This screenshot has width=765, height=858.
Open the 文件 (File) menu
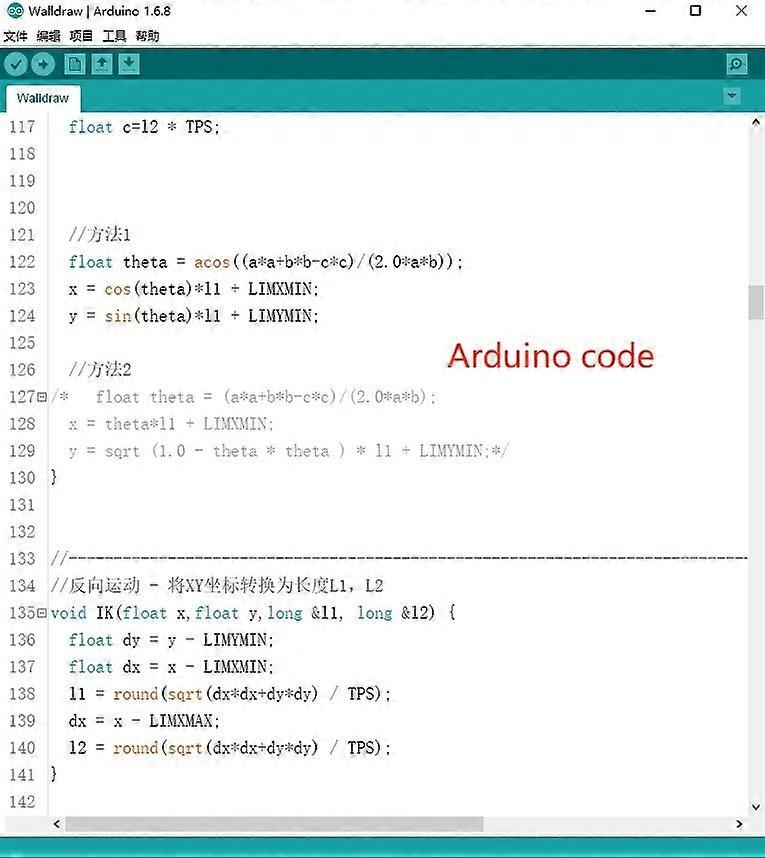tap(16, 36)
